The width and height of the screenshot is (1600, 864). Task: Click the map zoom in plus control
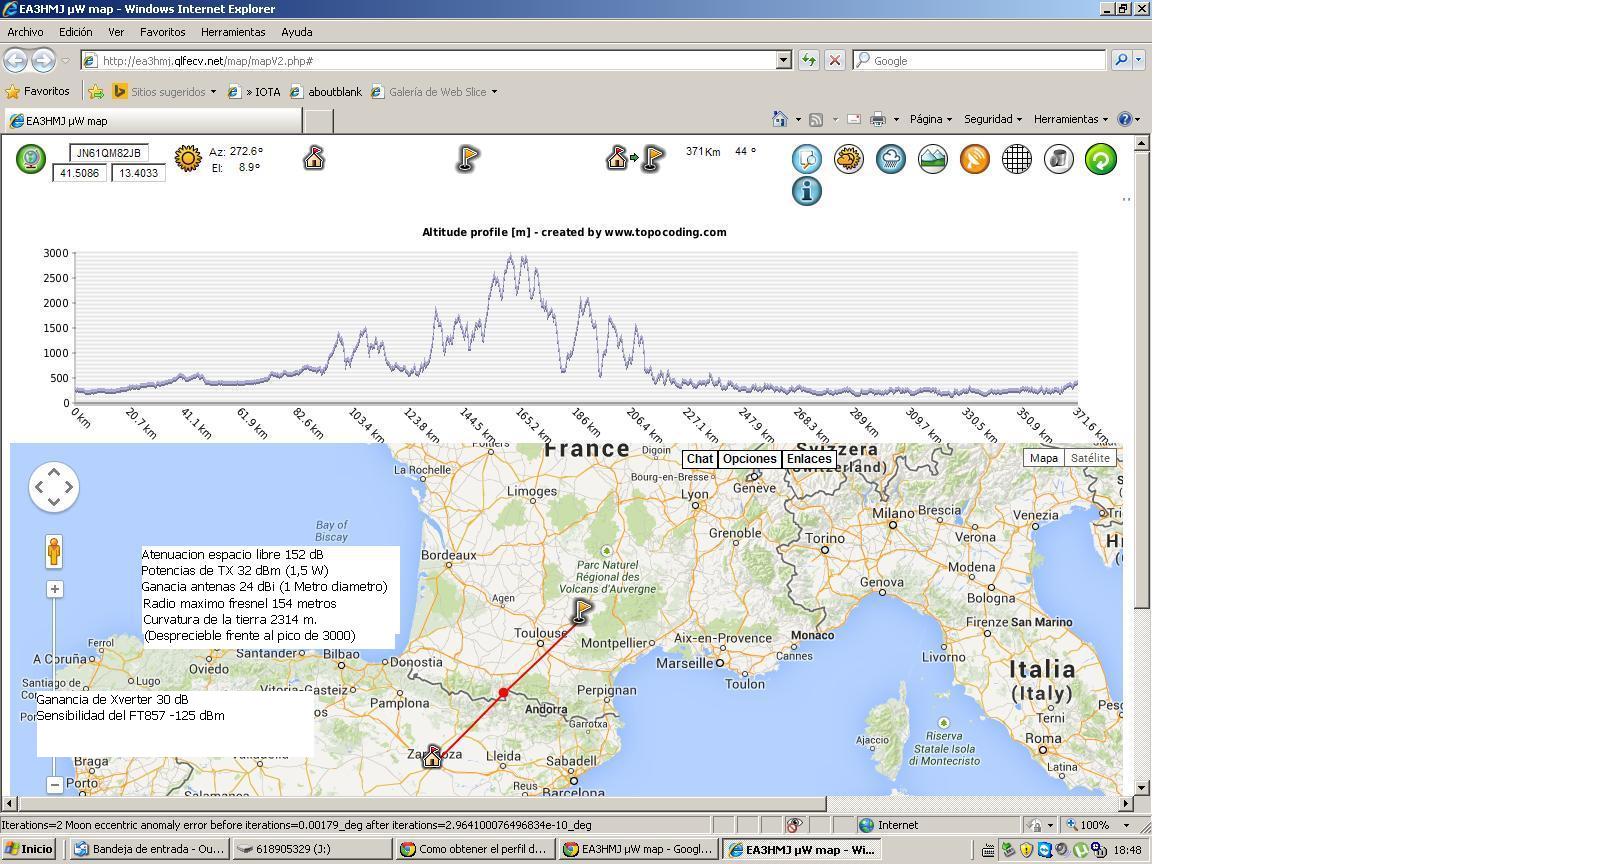tap(55, 589)
